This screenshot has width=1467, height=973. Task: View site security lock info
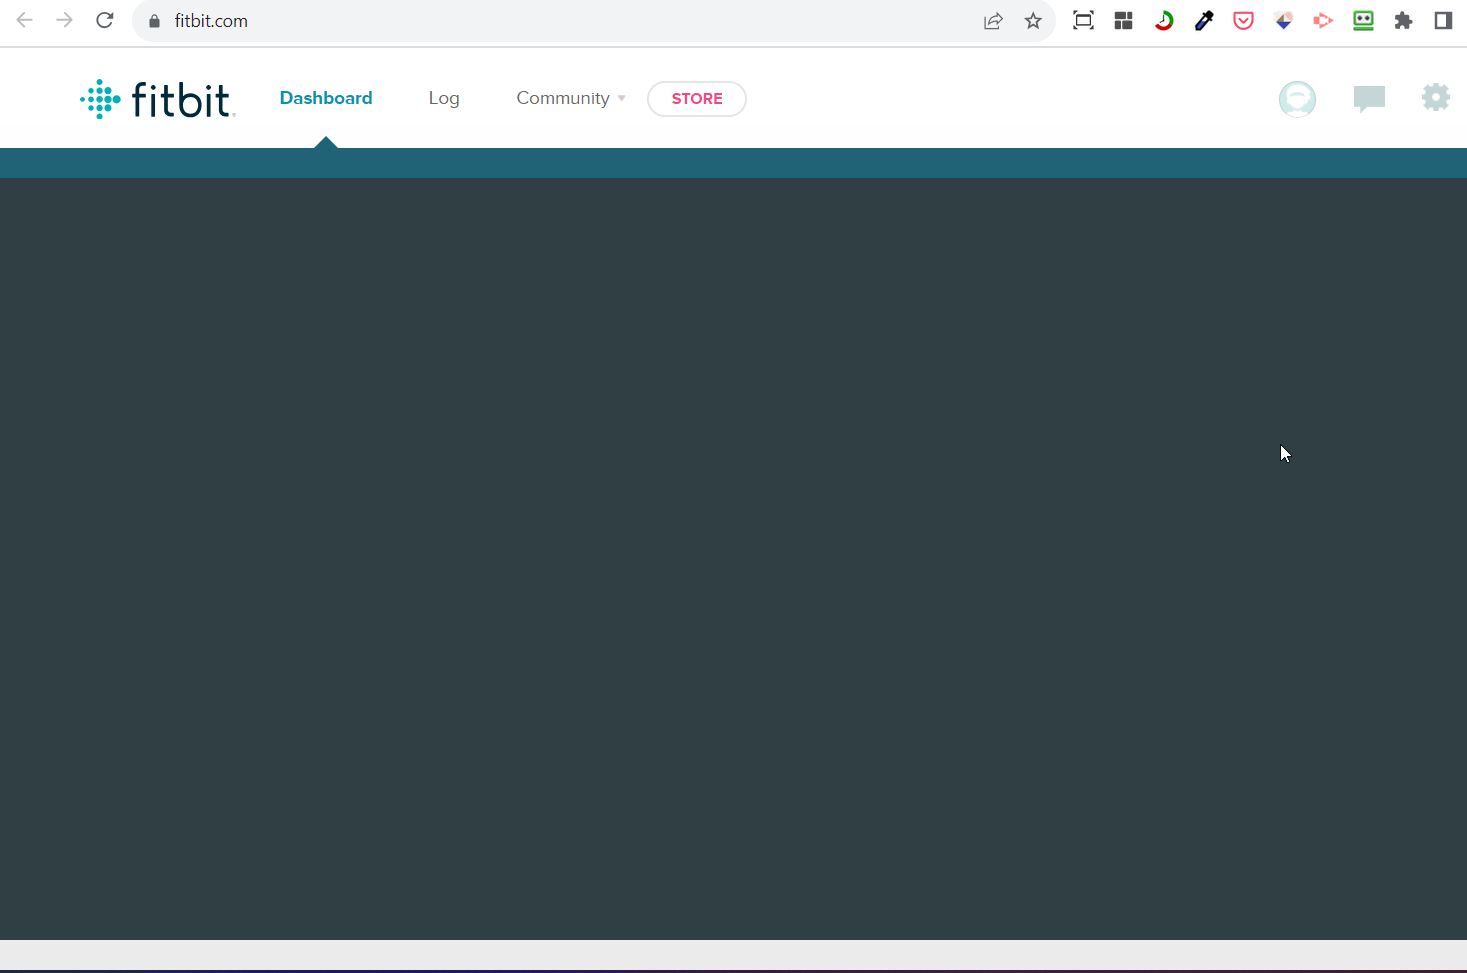tap(154, 21)
